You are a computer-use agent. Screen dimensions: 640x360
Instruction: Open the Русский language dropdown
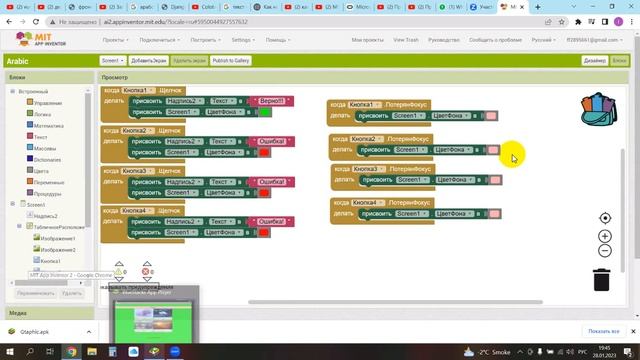(x=544, y=40)
